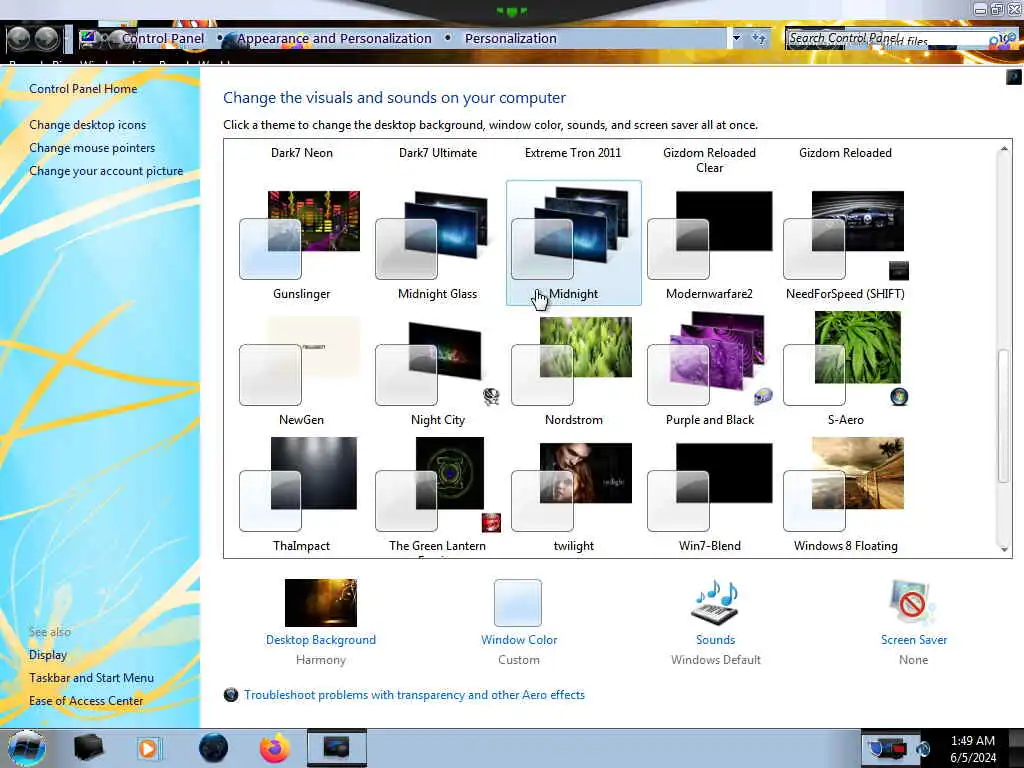Image resolution: width=1024 pixels, height=768 pixels.
Task: Click the Gizdom Reloaded Clear label
Action: click(709, 160)
